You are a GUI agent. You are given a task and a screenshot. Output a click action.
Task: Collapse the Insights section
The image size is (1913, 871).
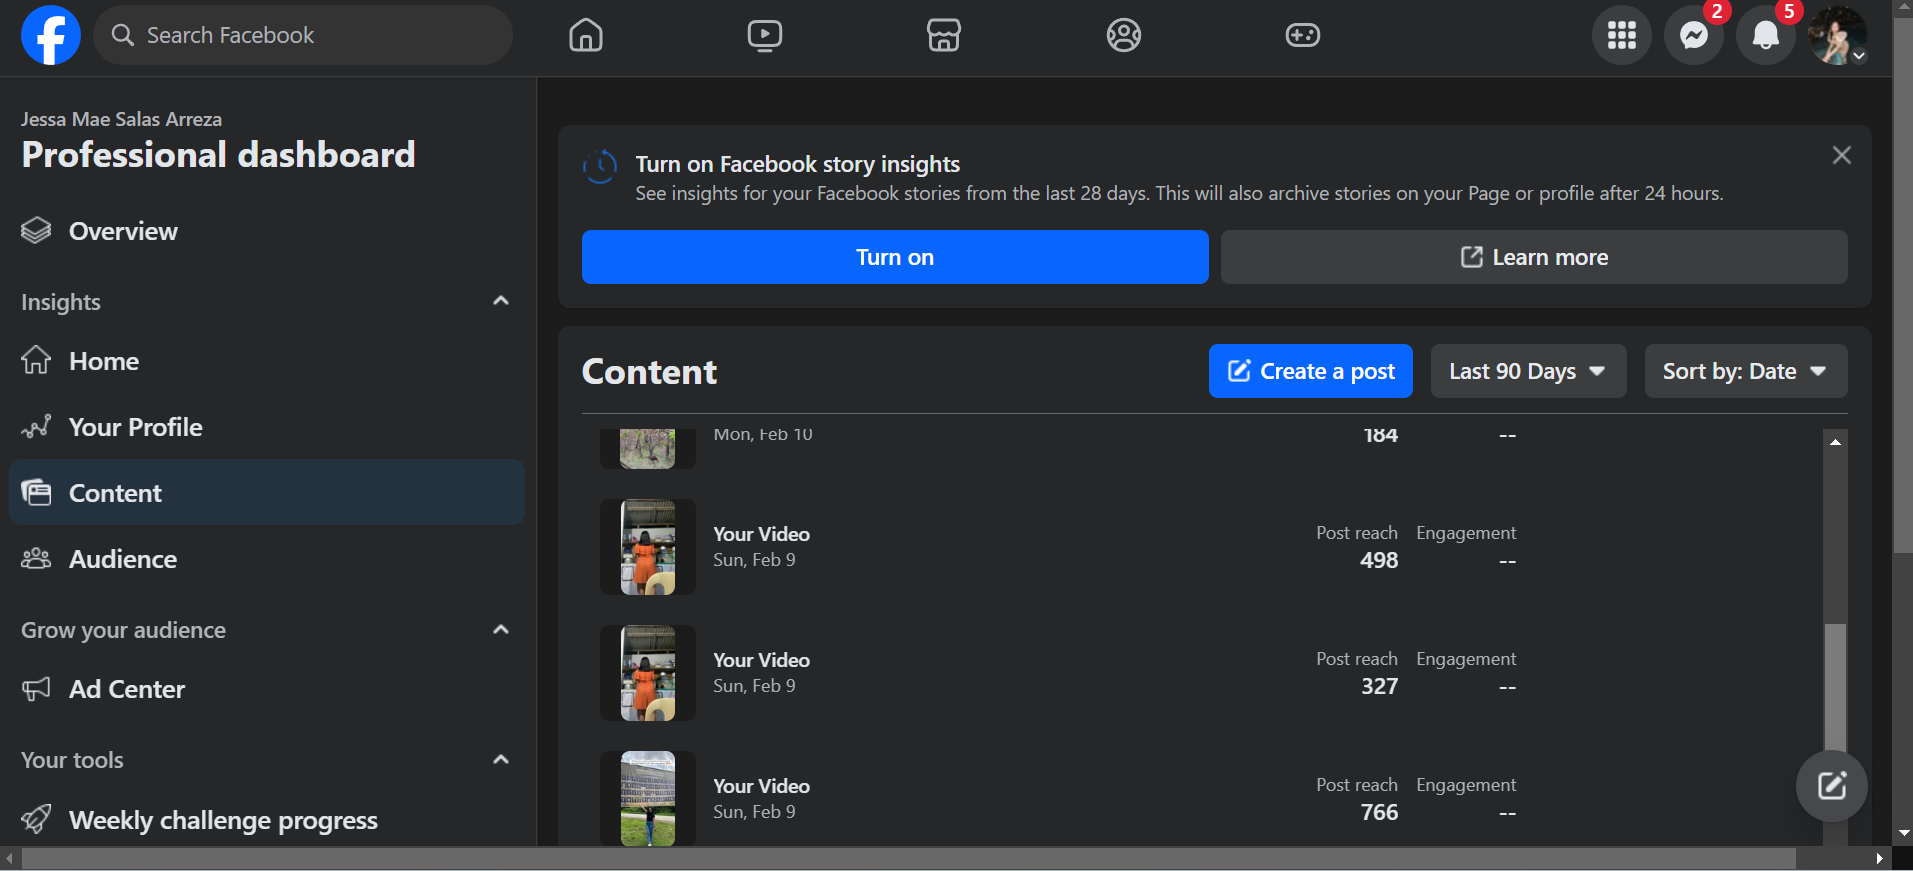click(501, 301)
